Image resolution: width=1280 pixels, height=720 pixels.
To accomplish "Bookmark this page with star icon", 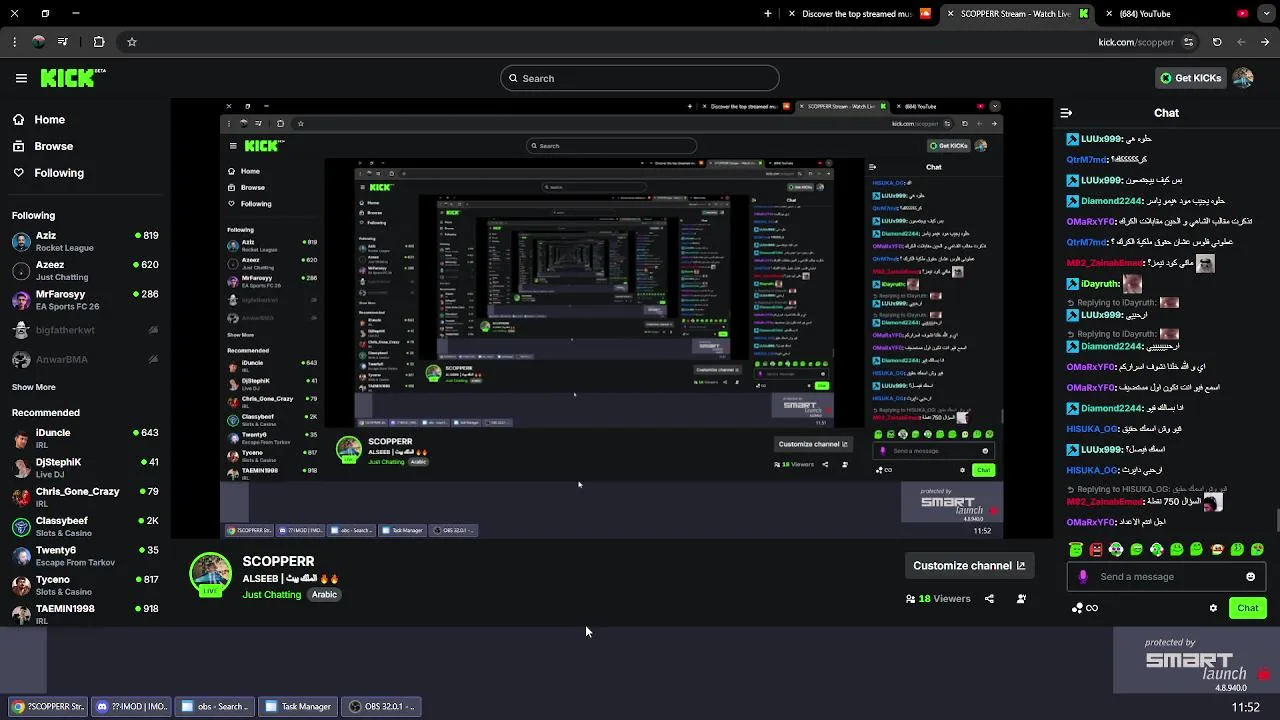I will [x=132, y=42].
